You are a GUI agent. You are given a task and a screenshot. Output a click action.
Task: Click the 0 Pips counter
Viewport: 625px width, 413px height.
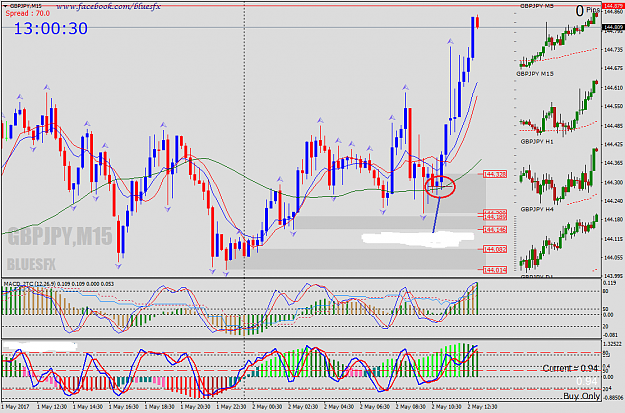588,11
